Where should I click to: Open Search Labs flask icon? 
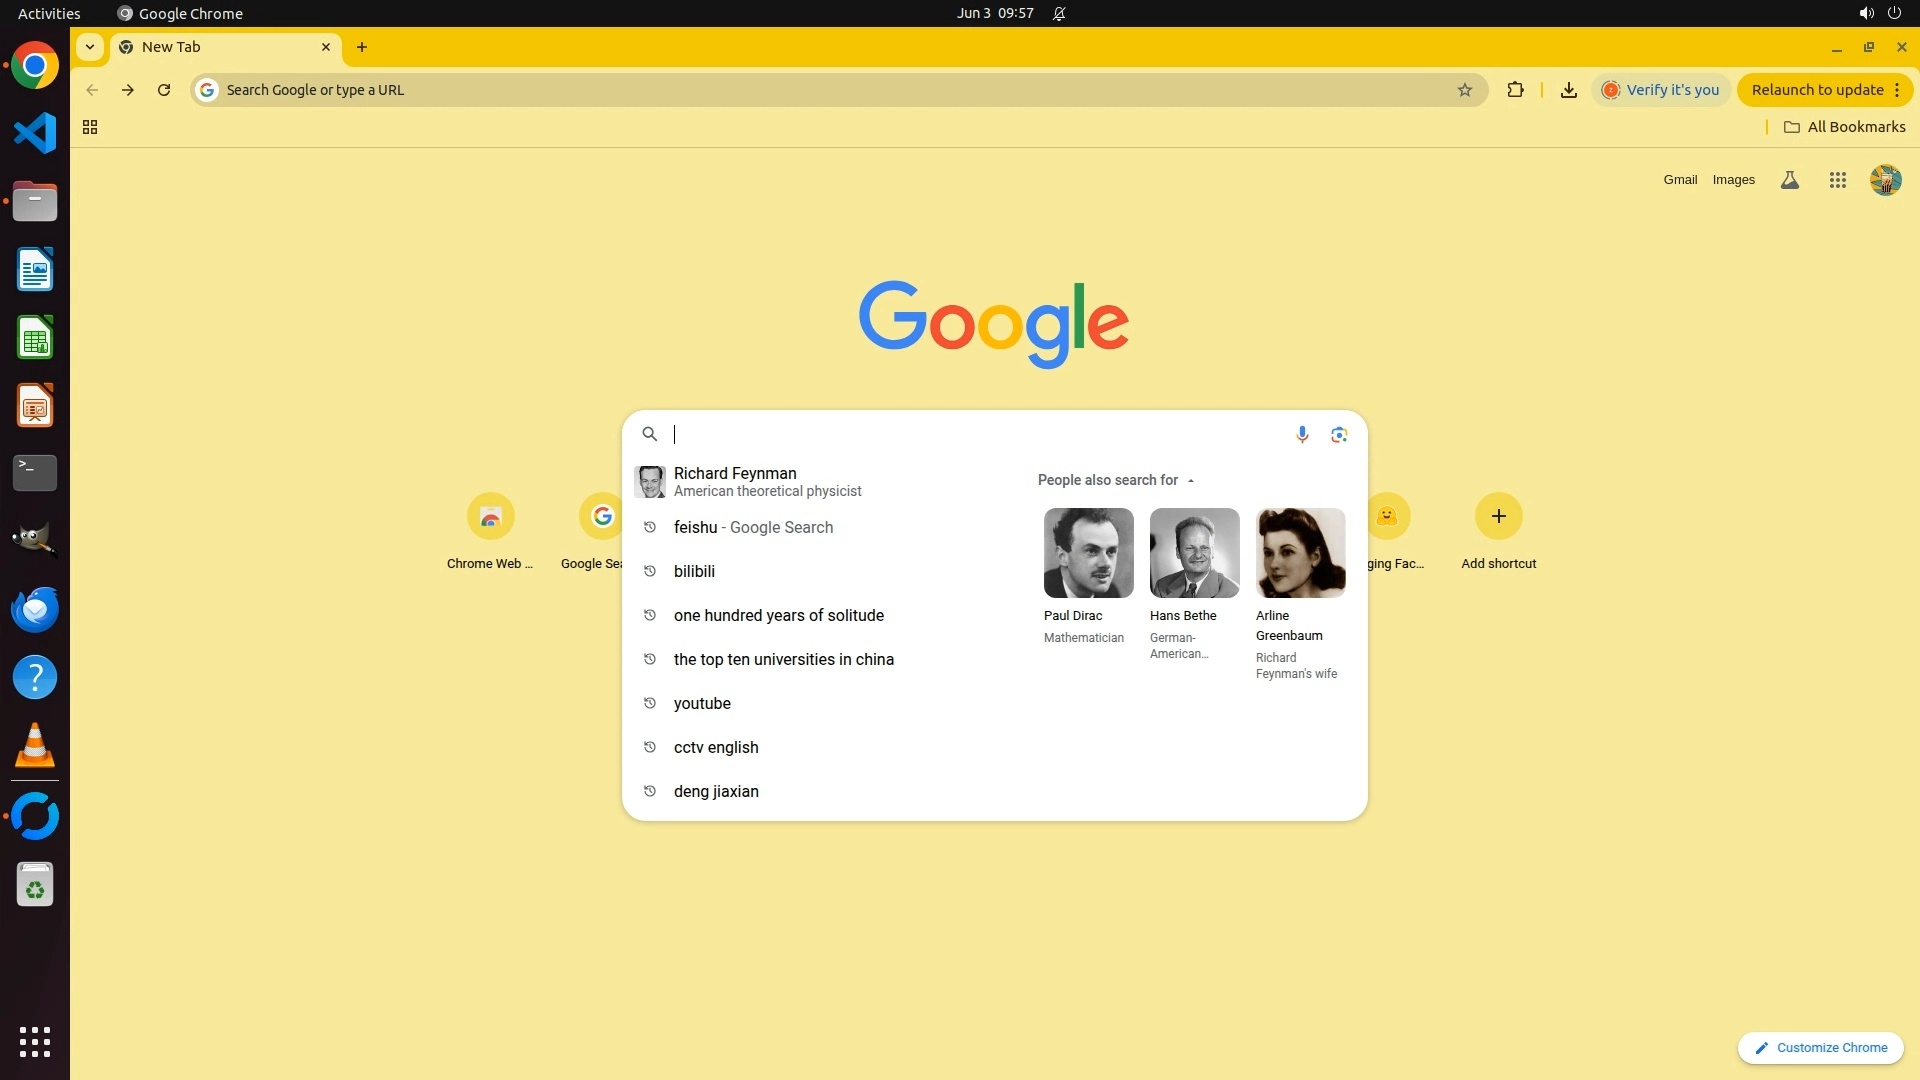pyautogui.click(x=1790, y=180)
